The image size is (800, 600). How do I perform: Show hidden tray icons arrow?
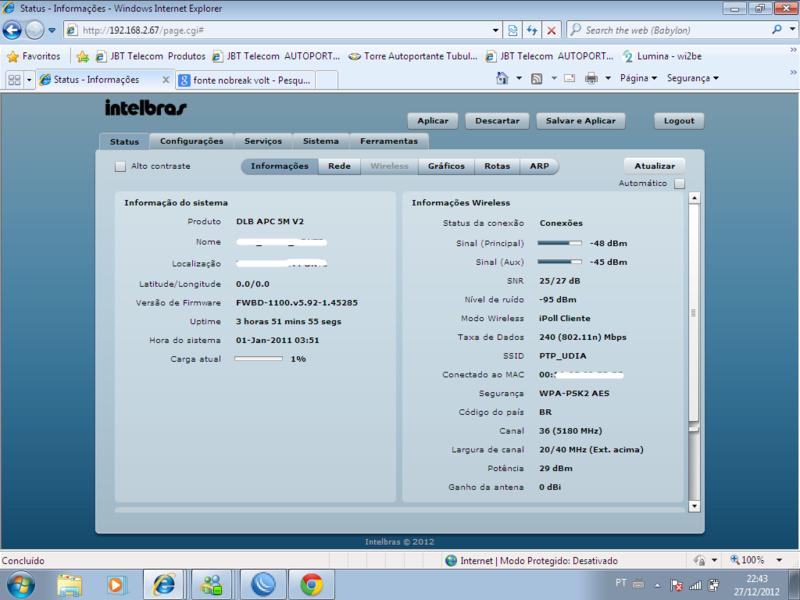coord(657,585)
